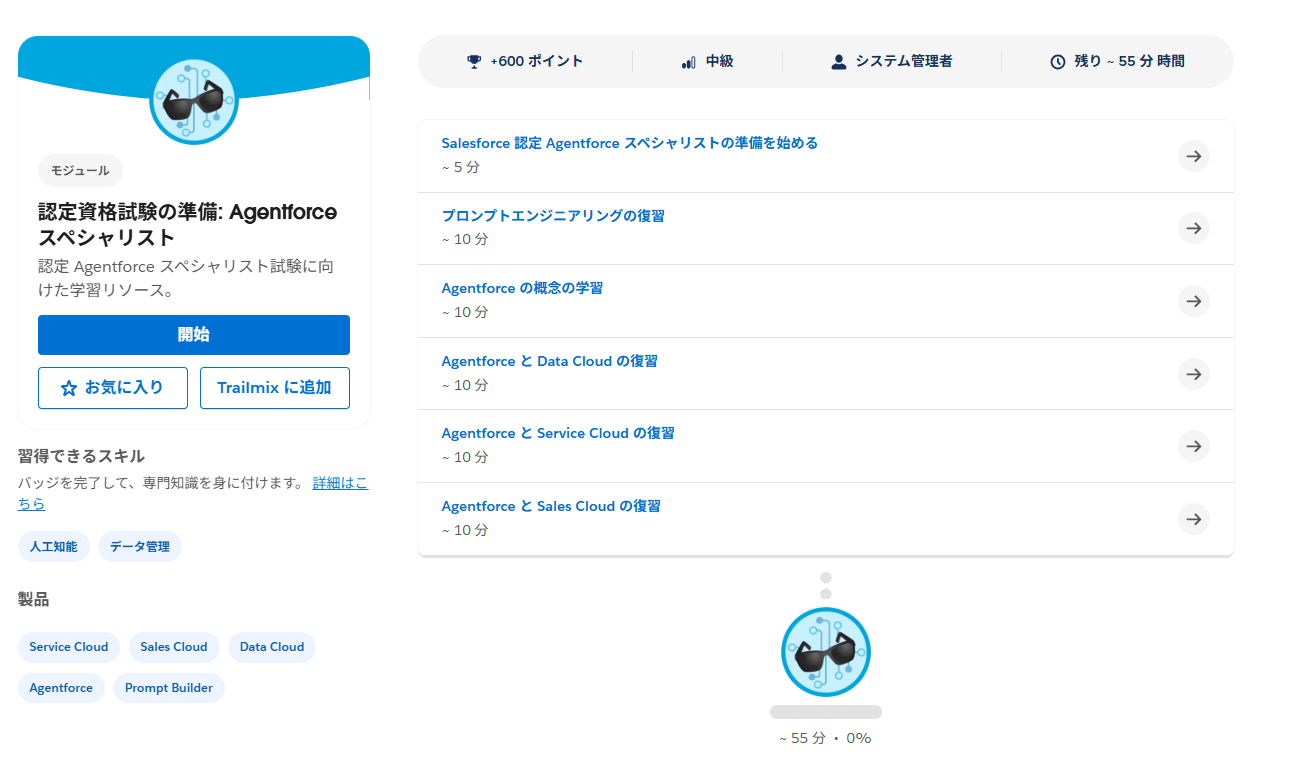Click the sunglasses badge icon in module card
This screenshot has width=1307, height=763.
[x=194, y=101]
